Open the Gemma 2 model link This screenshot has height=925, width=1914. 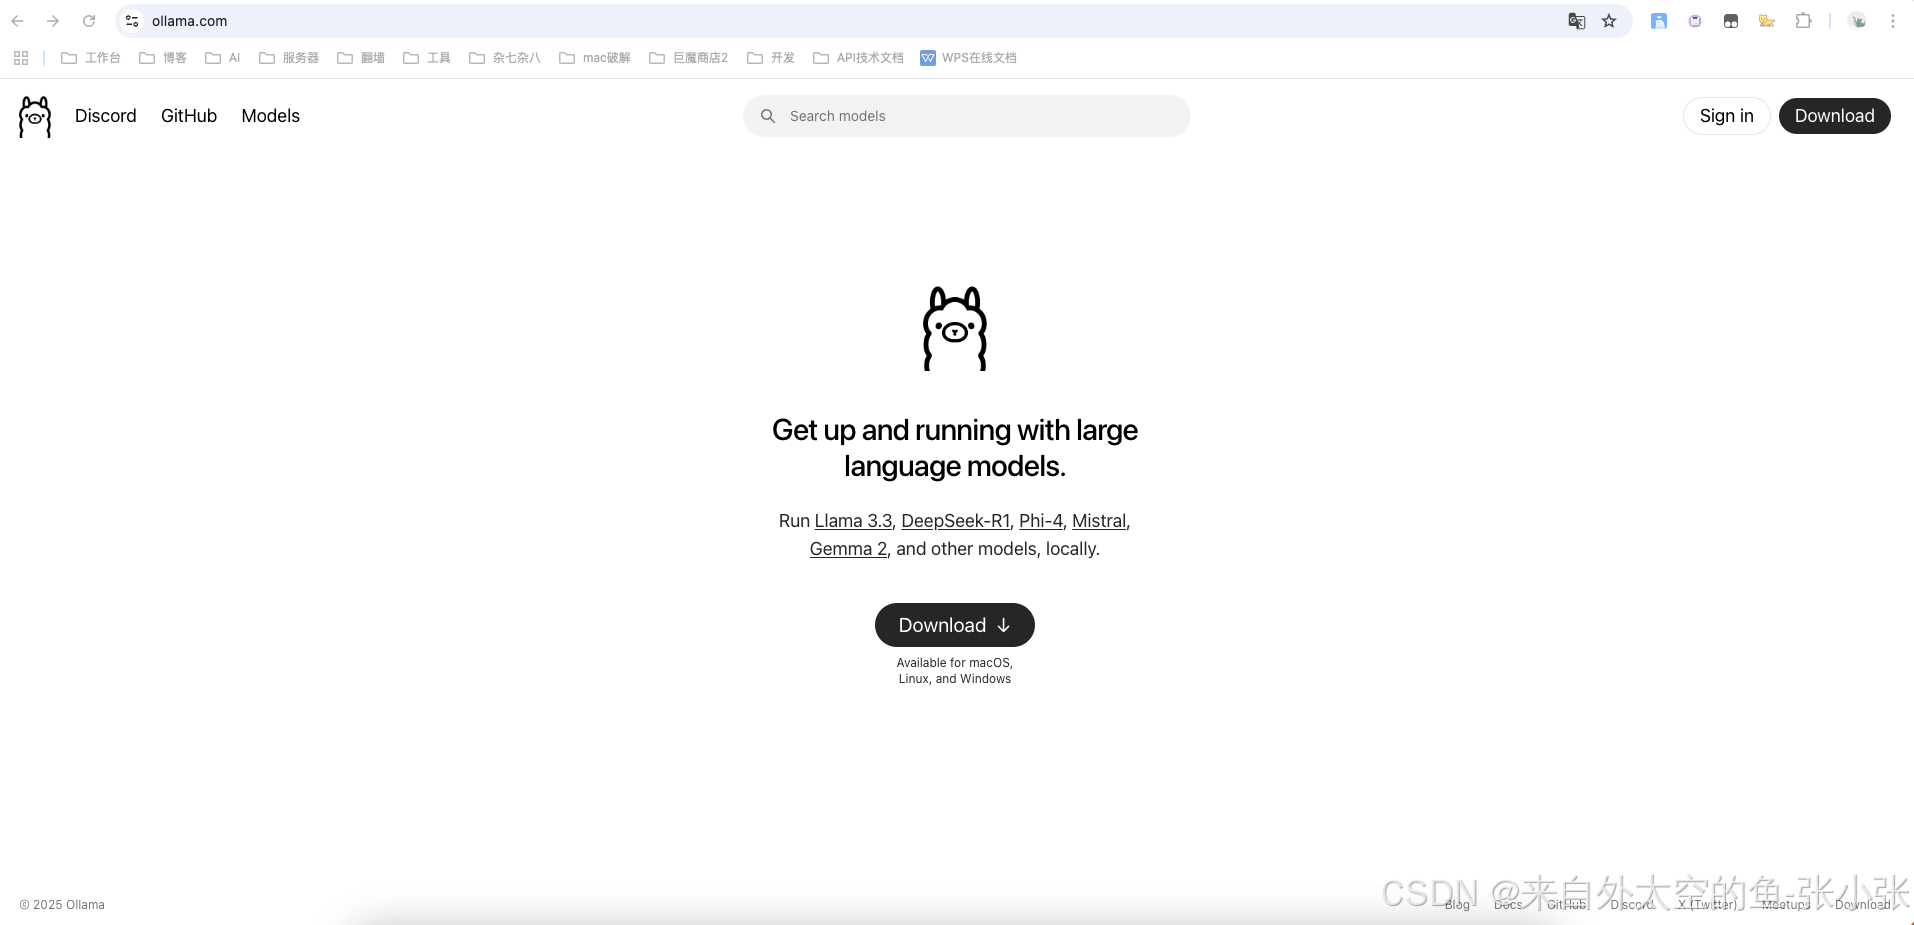coord(848,549)
